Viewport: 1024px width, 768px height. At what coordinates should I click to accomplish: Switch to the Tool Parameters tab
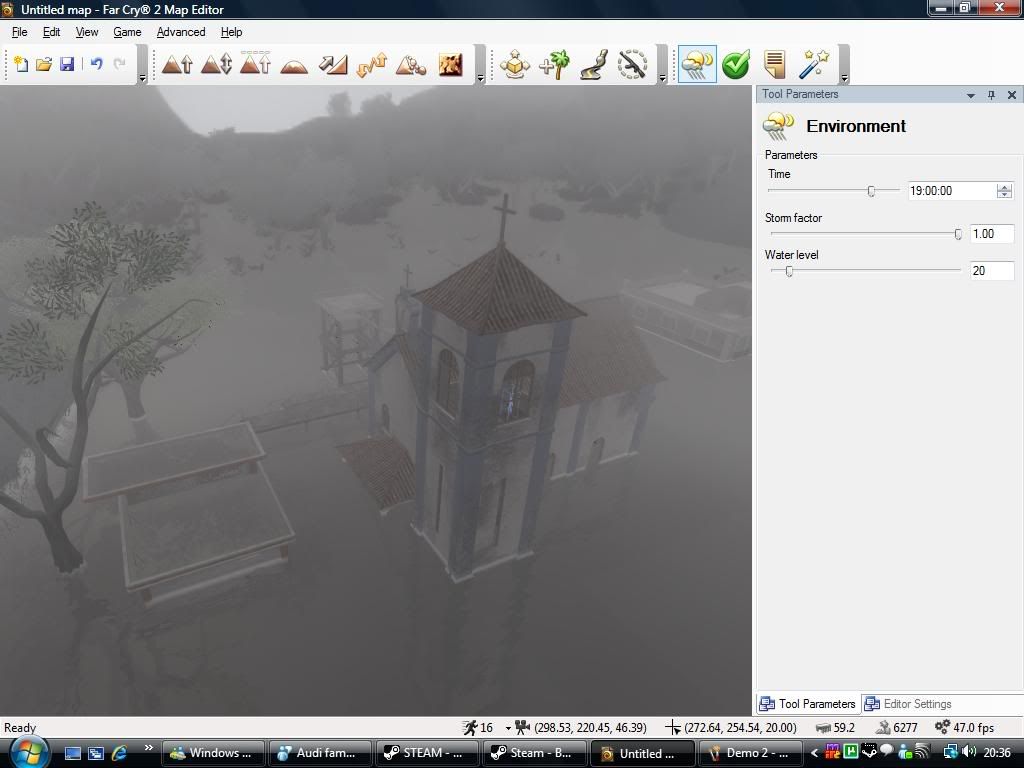(808, 704)
